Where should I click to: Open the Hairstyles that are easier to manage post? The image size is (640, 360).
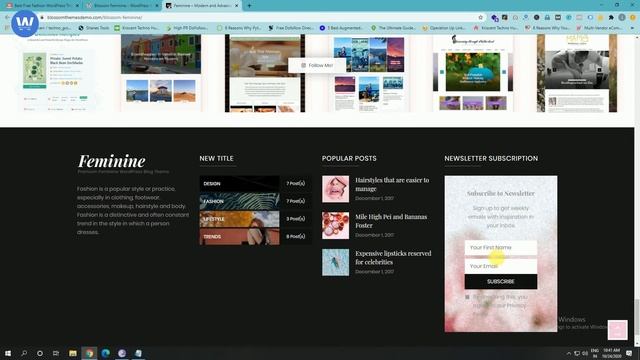pos(392,184)
